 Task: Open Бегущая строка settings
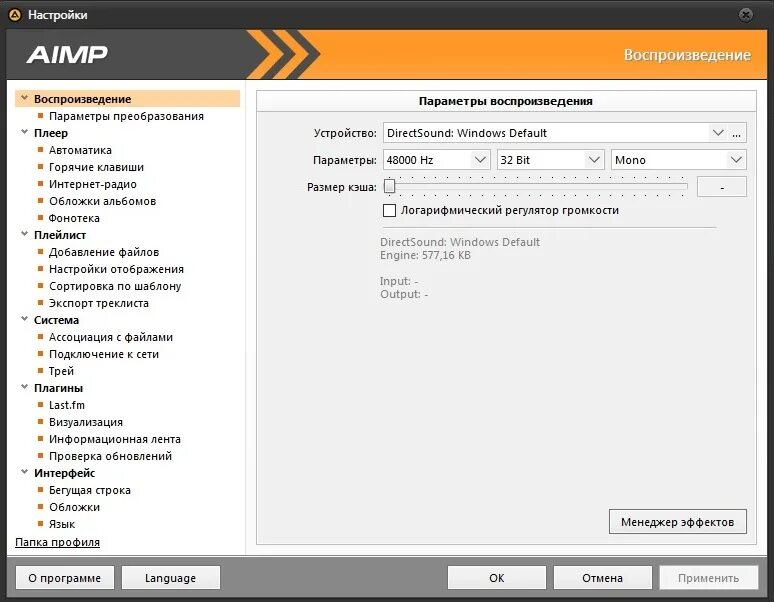tap(89, 490)
